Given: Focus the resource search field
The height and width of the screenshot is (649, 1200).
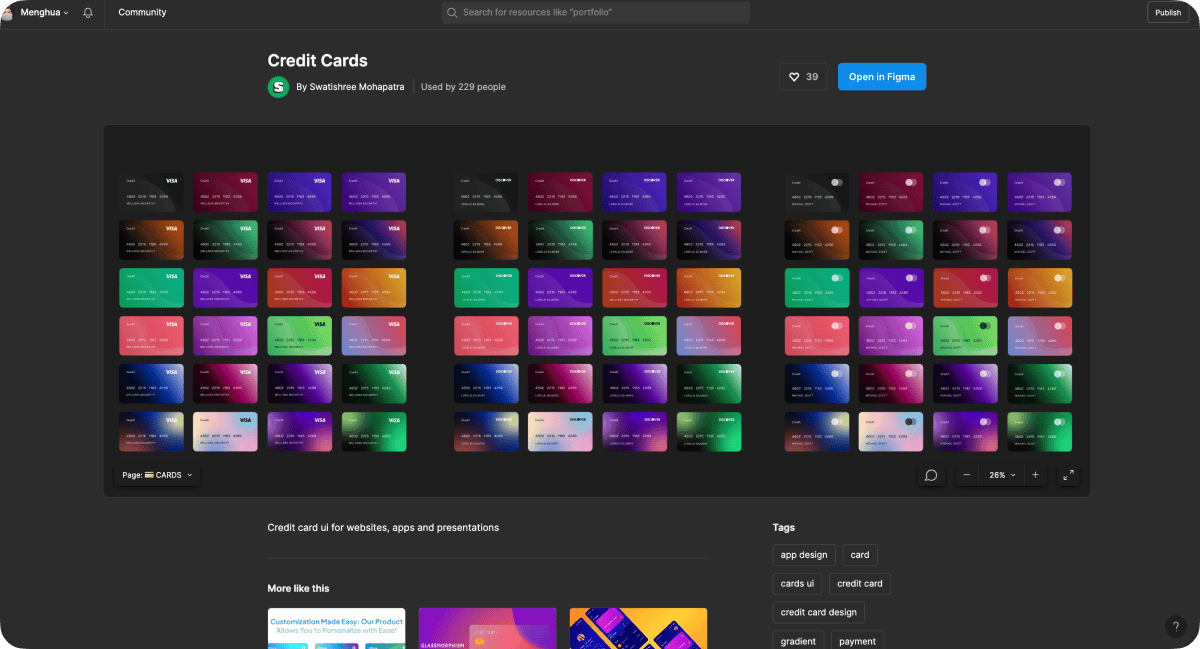Looking at the screenshot, I should [596, 13].
